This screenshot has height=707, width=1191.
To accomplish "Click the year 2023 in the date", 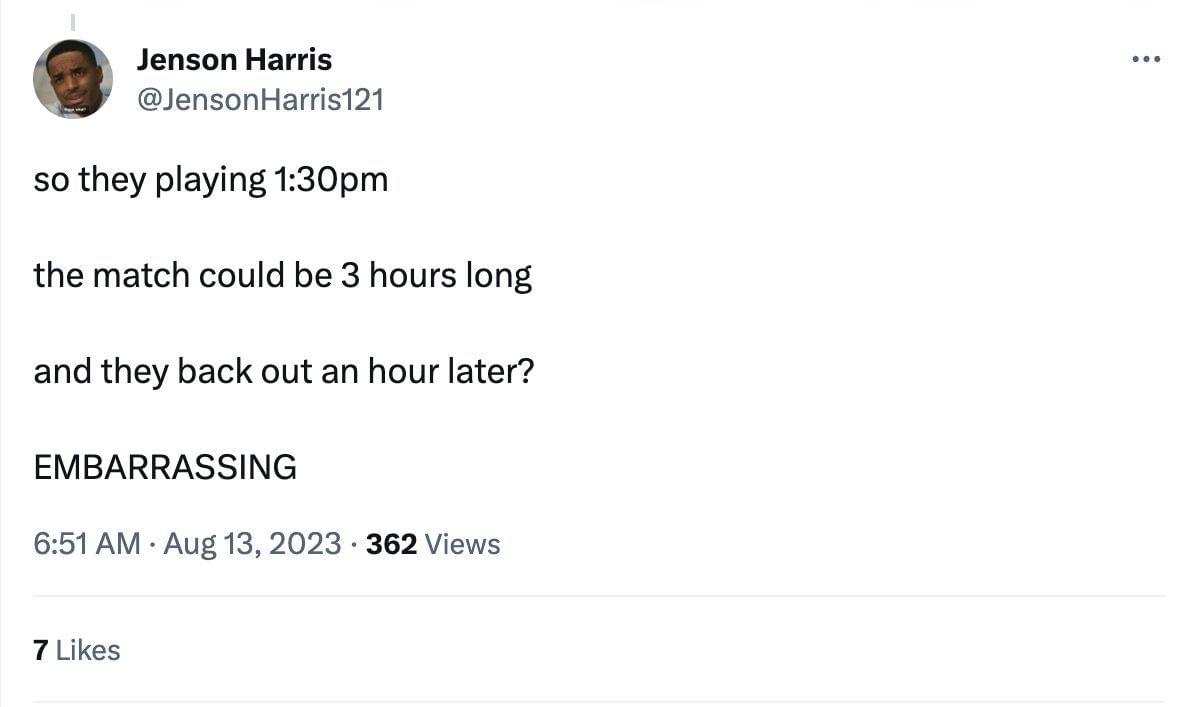I will pos(305,544).
